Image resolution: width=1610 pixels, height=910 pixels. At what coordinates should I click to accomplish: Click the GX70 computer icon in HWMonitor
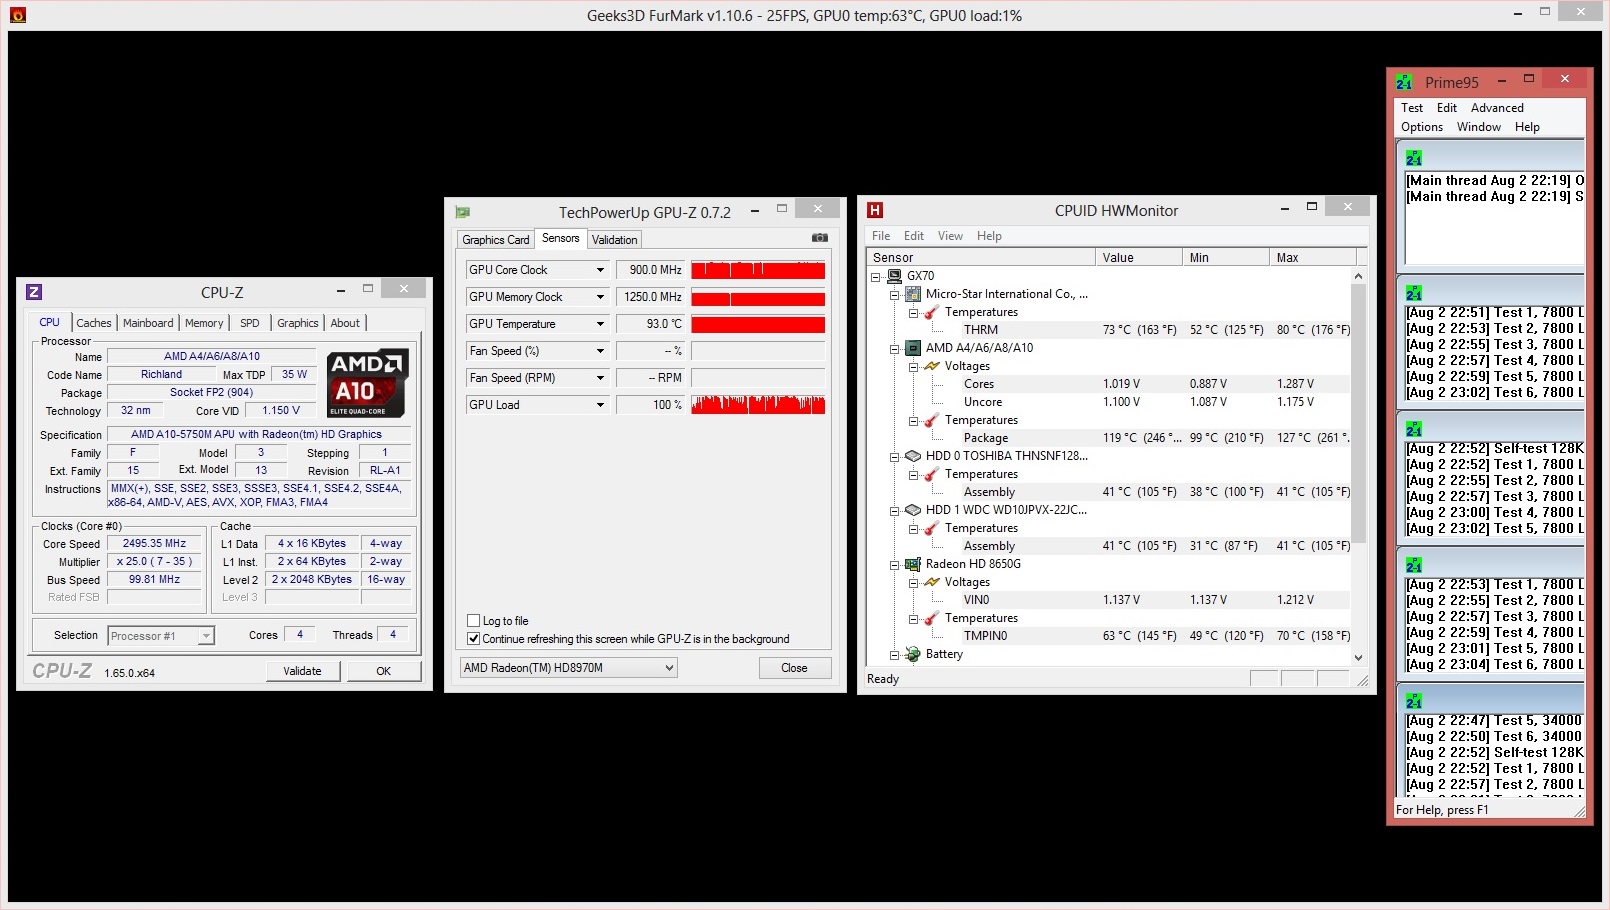895,276
